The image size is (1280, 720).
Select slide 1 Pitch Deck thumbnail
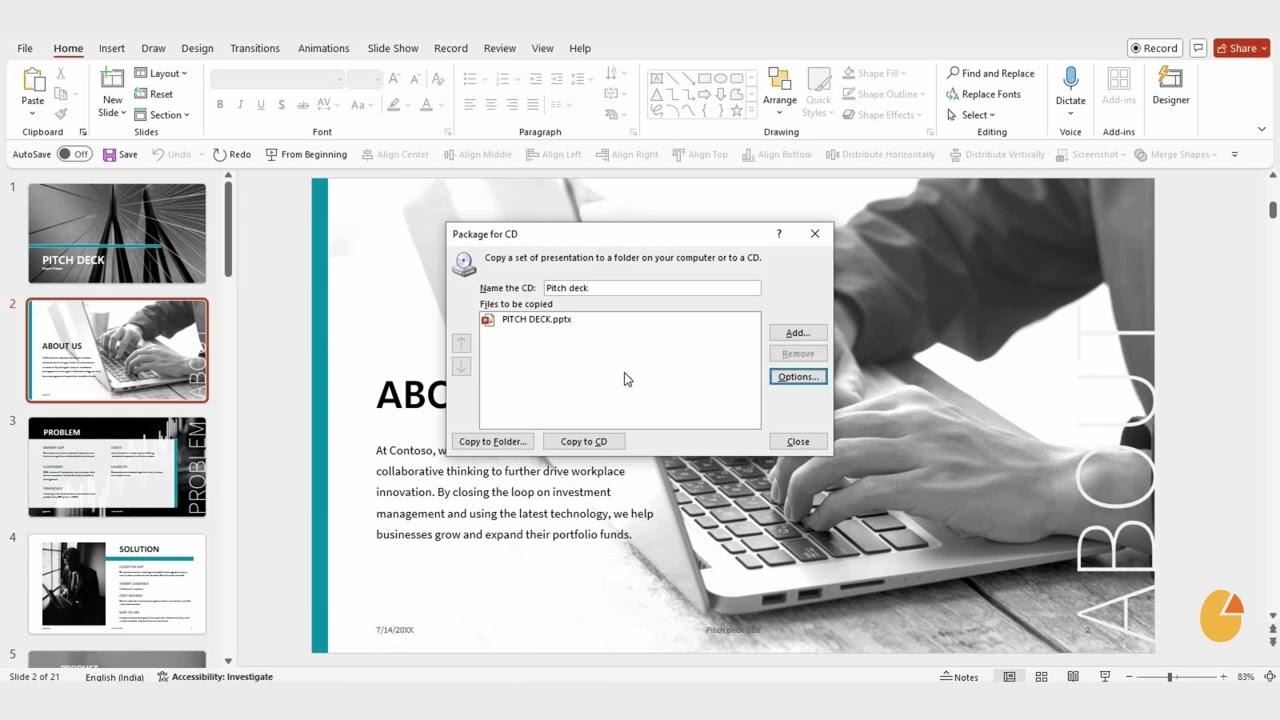(x=117, y=233)
